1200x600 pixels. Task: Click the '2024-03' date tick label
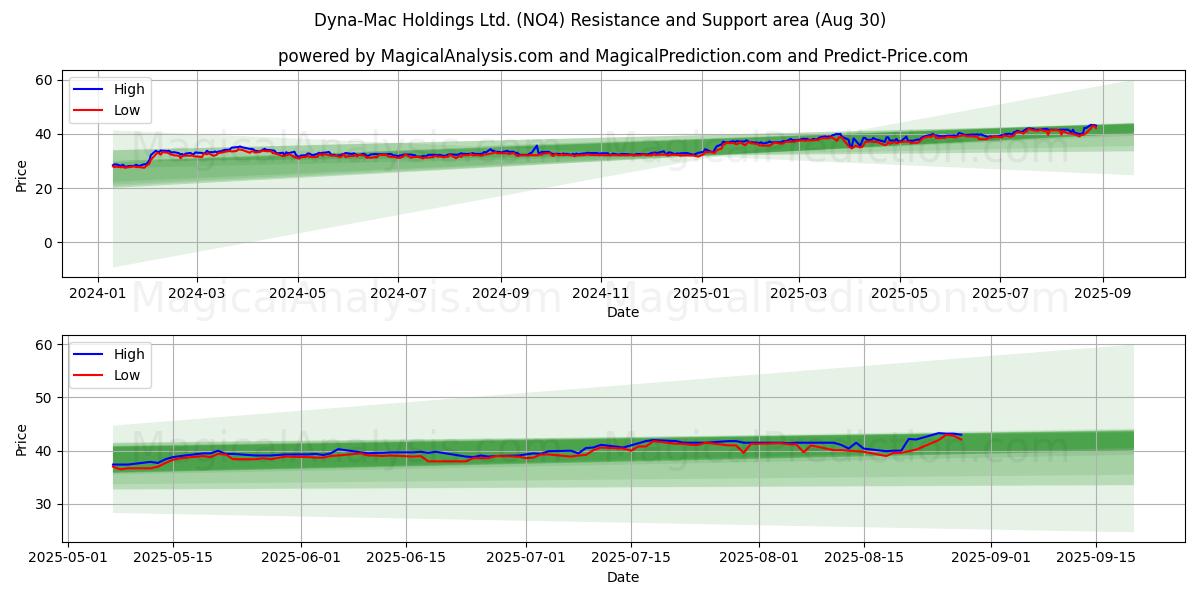pos(196,293)
